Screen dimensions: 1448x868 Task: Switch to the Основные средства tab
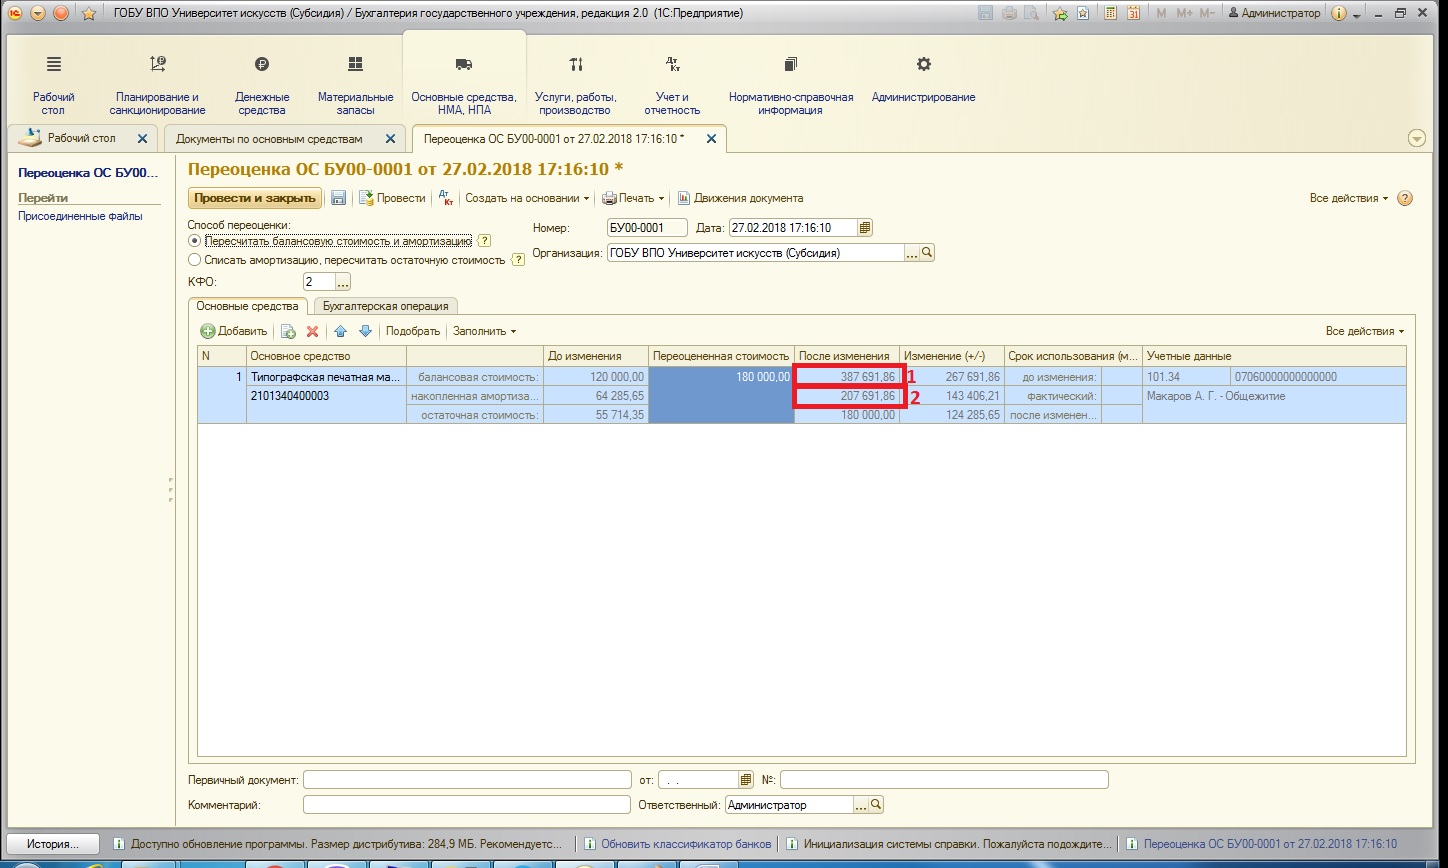point(247,306)
